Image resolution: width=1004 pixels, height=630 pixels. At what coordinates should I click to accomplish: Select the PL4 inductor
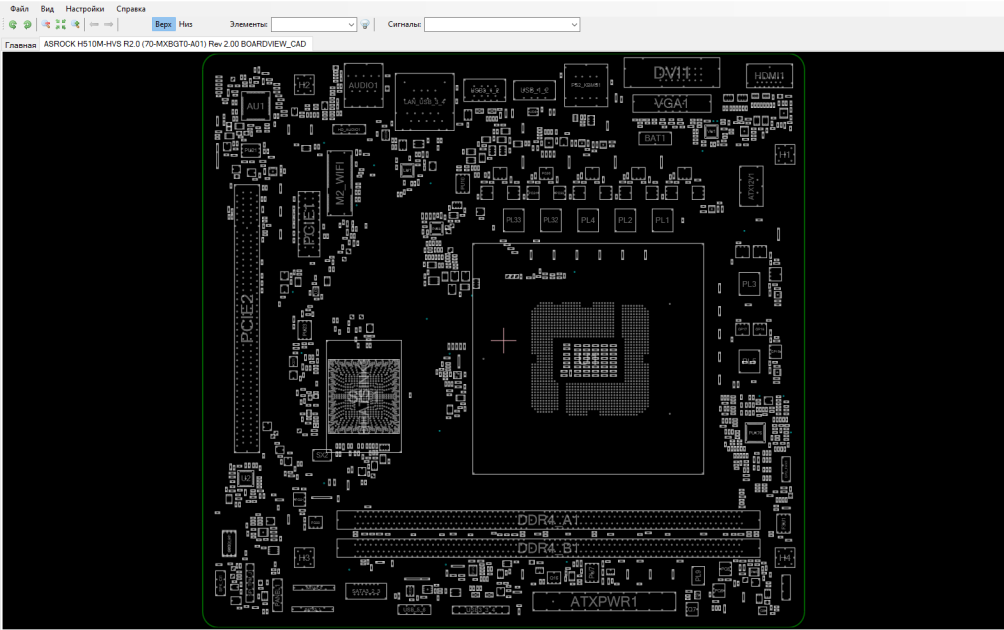pyautogui.click(x=588, y=220)
